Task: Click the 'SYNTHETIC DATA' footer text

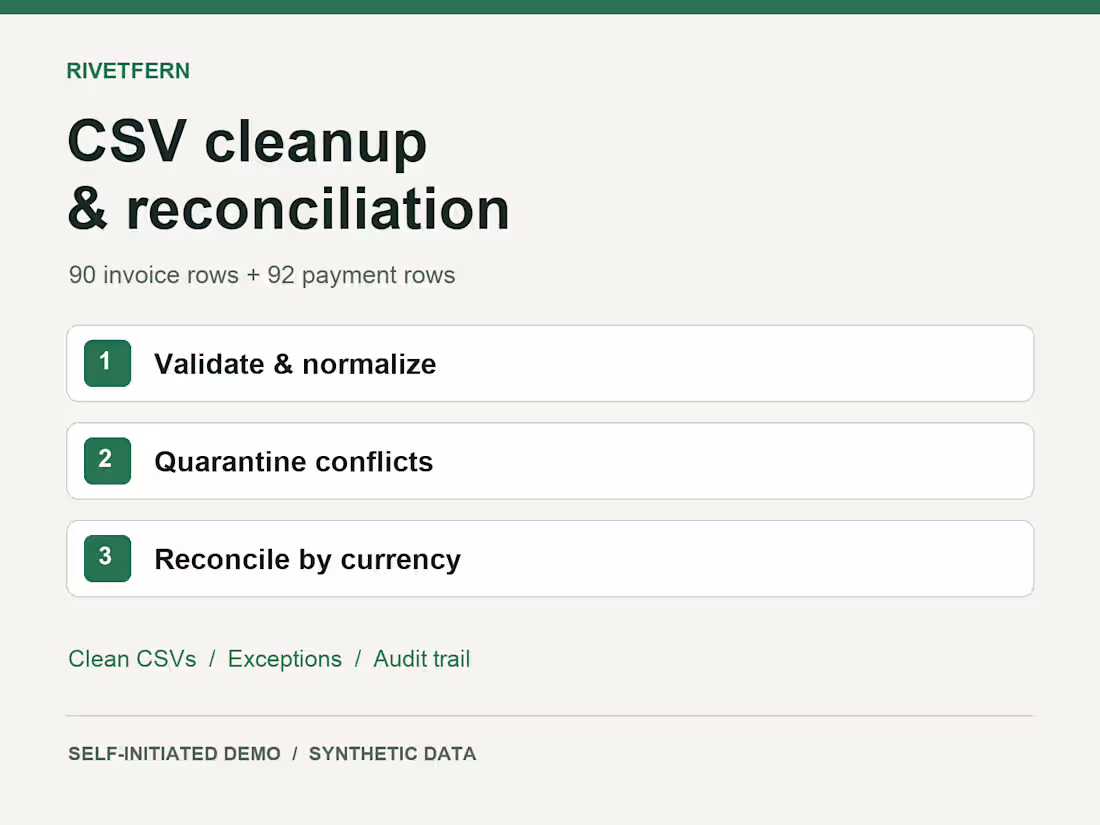Action: 392,753
